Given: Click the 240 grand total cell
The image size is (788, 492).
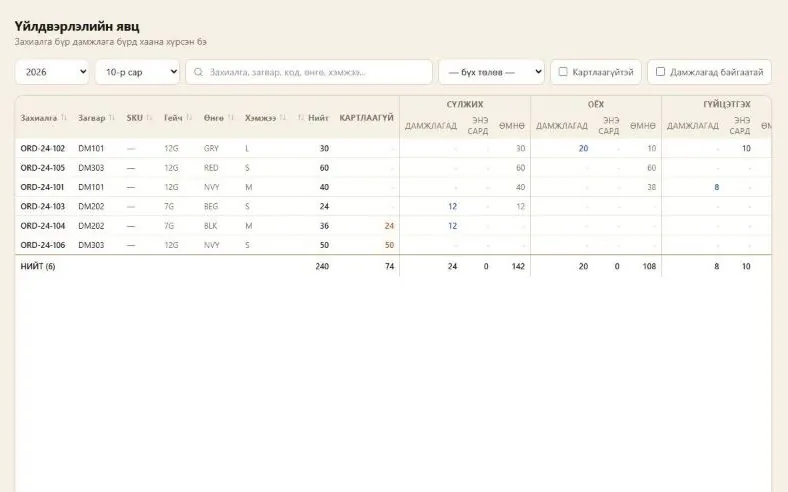Looking at the screenshot, I should click(322, 266).
